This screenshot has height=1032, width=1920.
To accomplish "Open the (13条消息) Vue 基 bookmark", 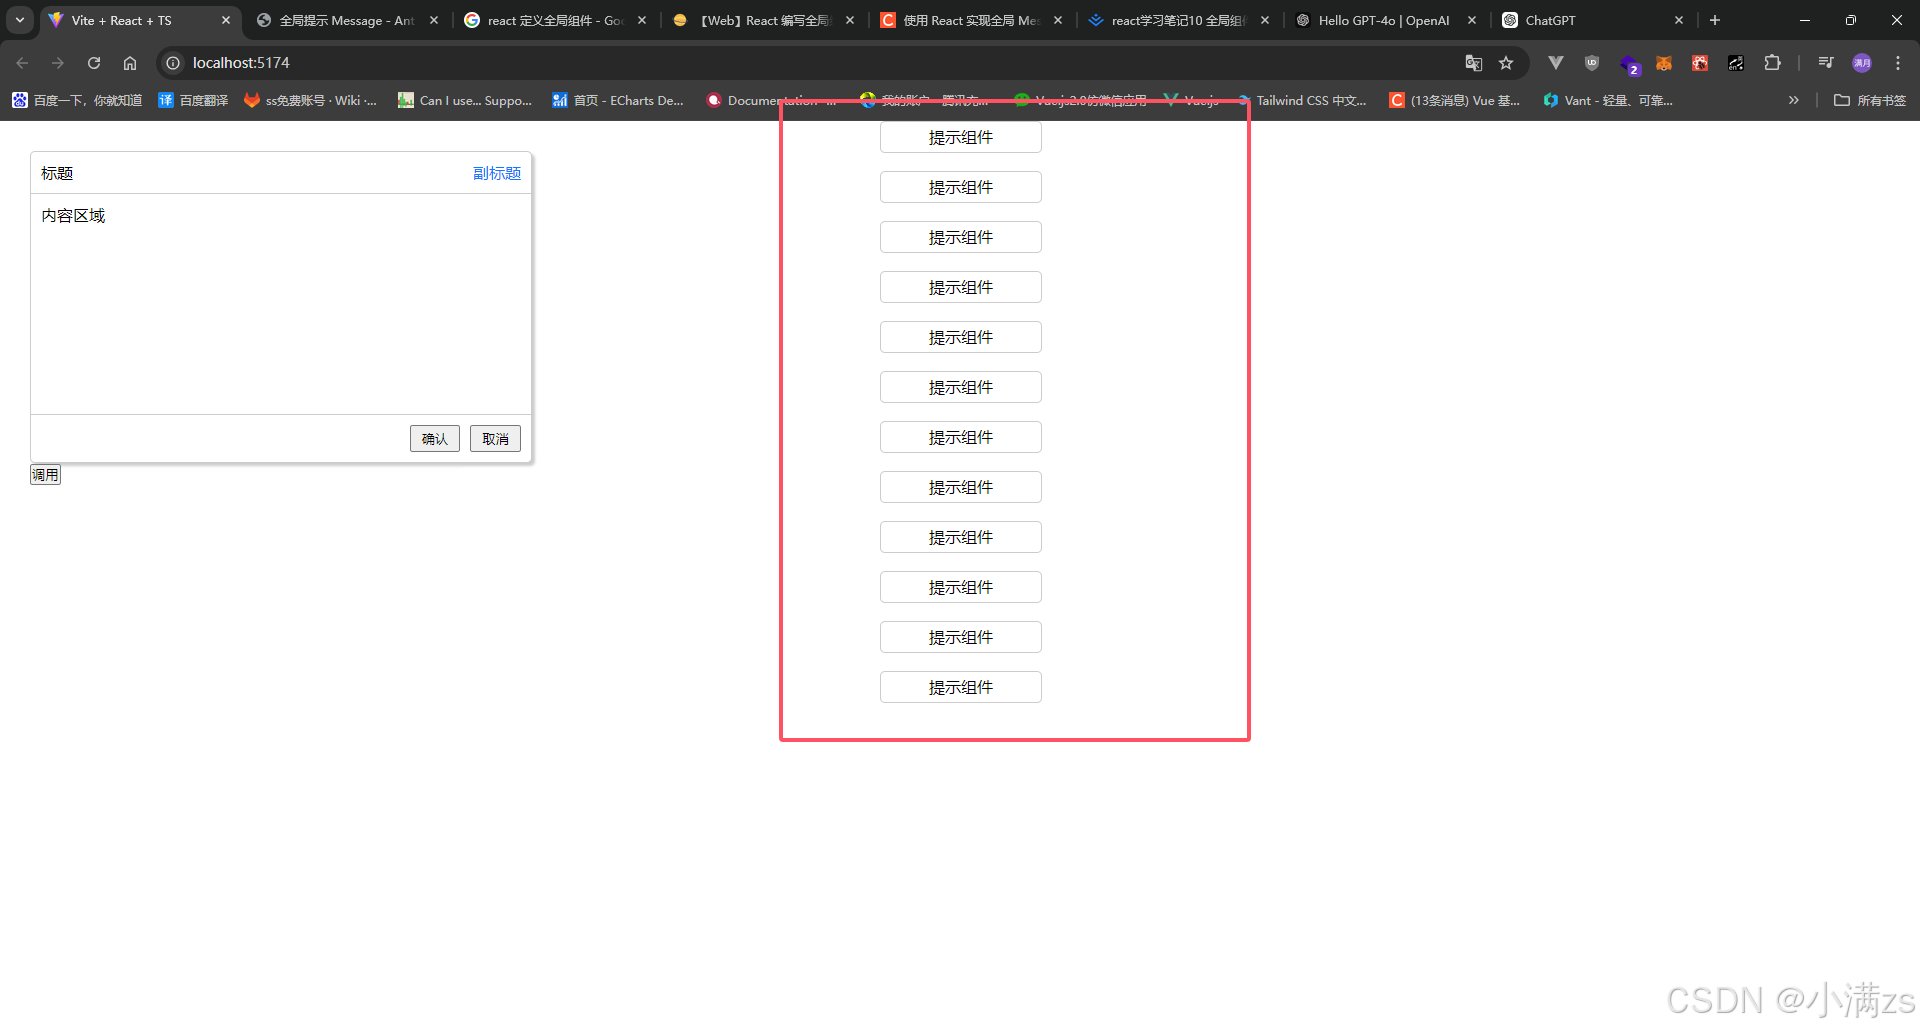I will pos(1455,100).
